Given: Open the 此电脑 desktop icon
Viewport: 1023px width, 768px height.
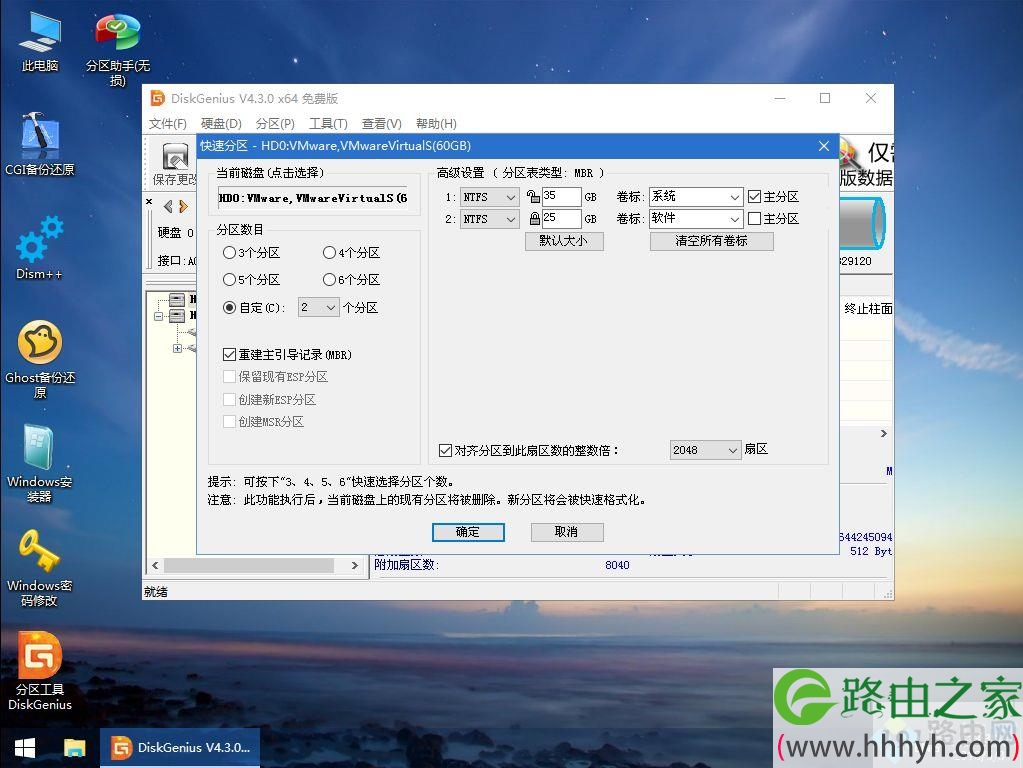Looking at the screenshot, I should pyautogui.click(x=40, y=41).
